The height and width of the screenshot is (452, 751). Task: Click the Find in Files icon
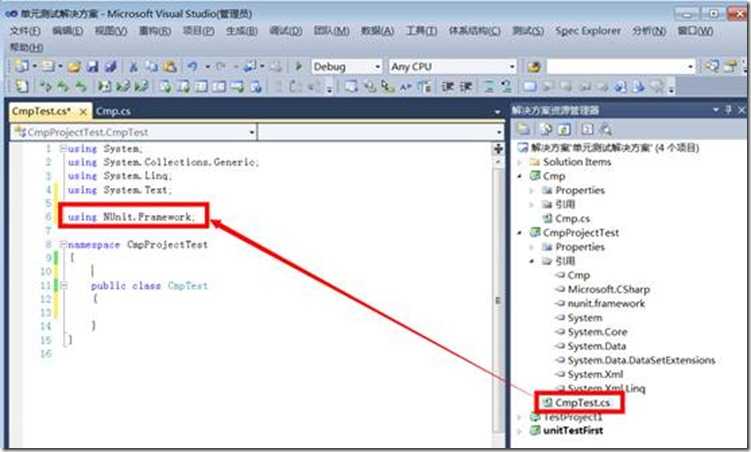tap(534, 67)
